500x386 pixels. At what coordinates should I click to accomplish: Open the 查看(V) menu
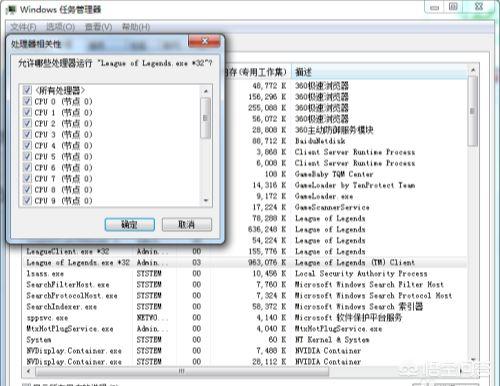98,27
